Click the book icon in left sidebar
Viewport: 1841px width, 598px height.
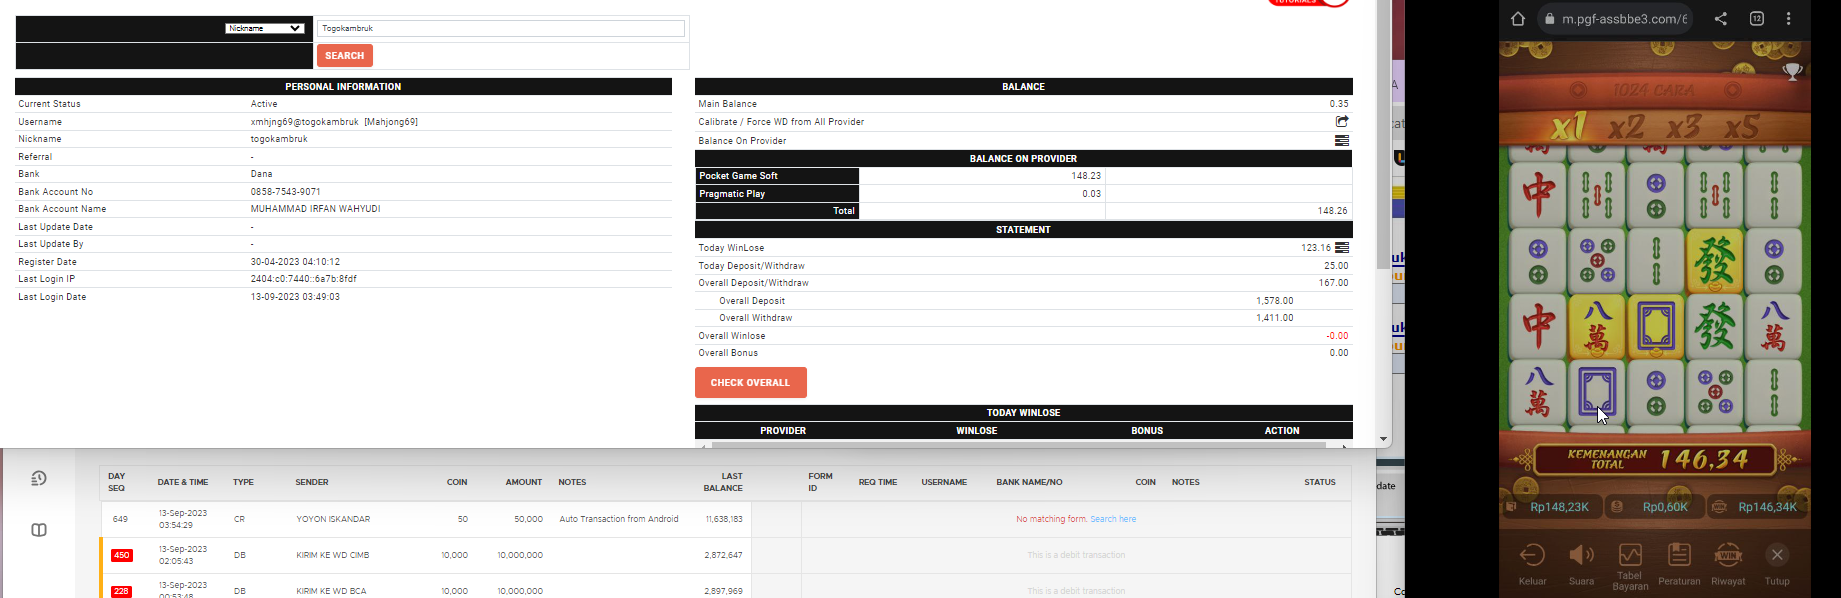point(39,530)
